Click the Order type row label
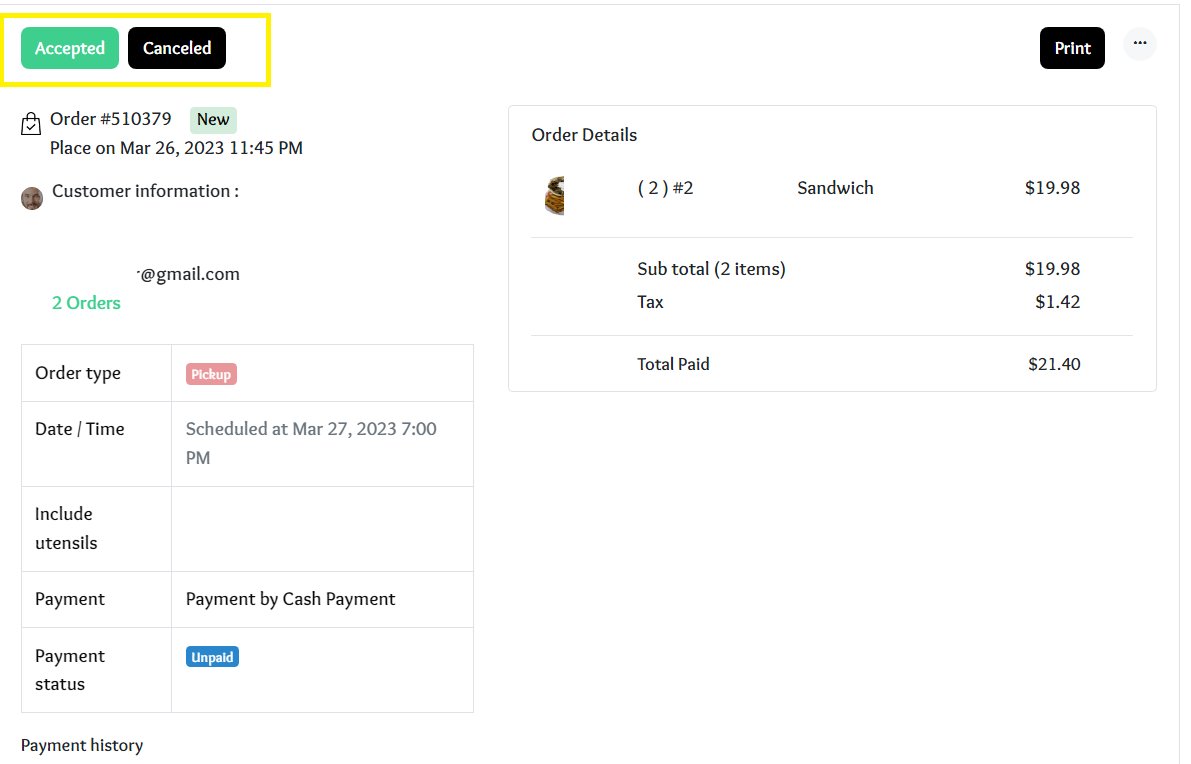This screenshot has width=1191, height=764. [77, 373]
